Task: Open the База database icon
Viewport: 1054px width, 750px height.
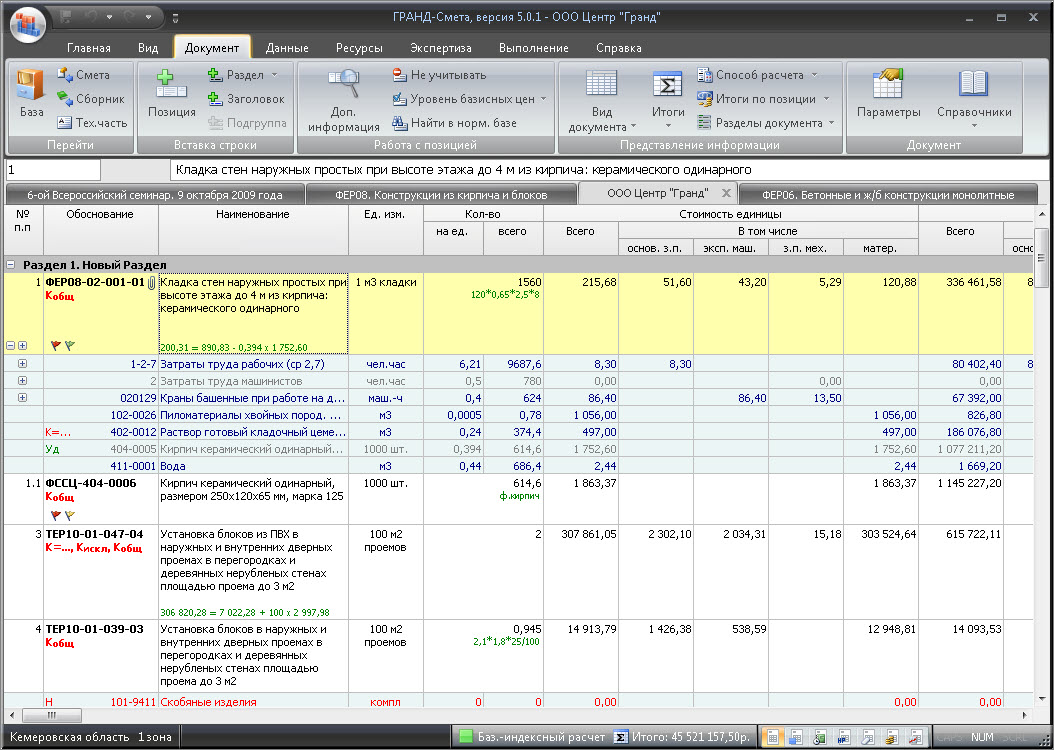Action: point(30,86)
